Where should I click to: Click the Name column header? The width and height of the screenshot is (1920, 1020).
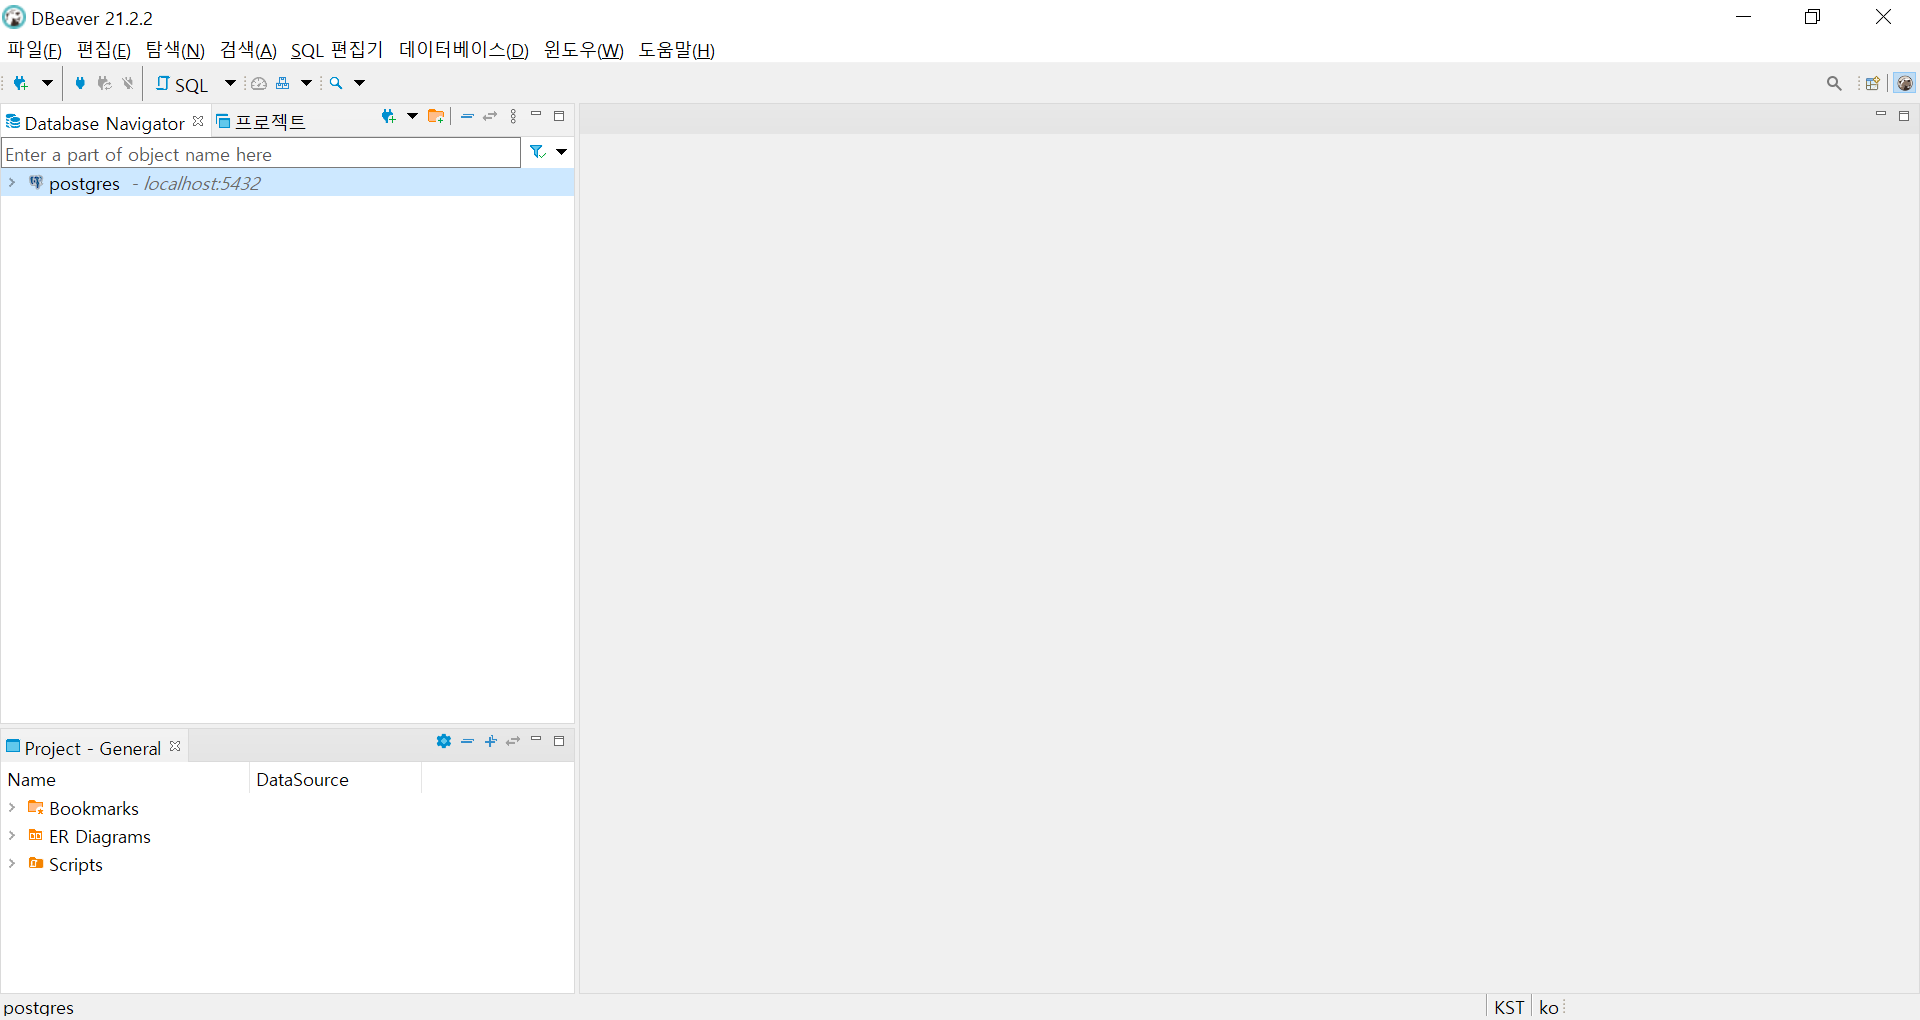[125, 779]
